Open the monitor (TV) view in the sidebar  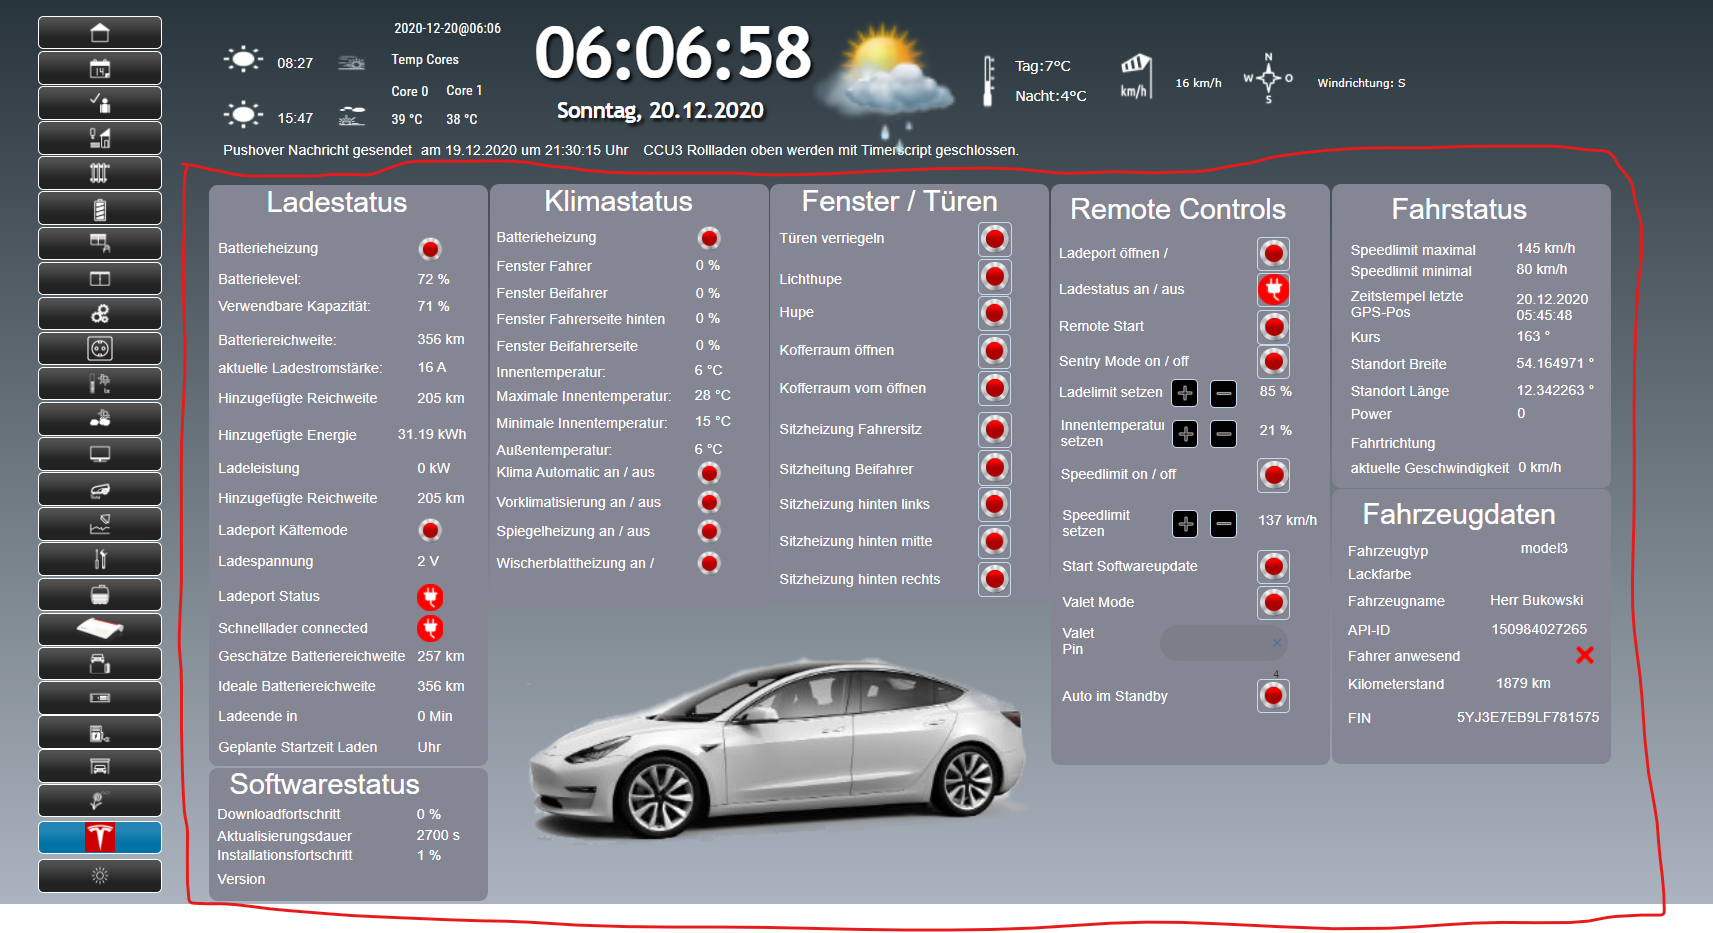pos(100,454)
